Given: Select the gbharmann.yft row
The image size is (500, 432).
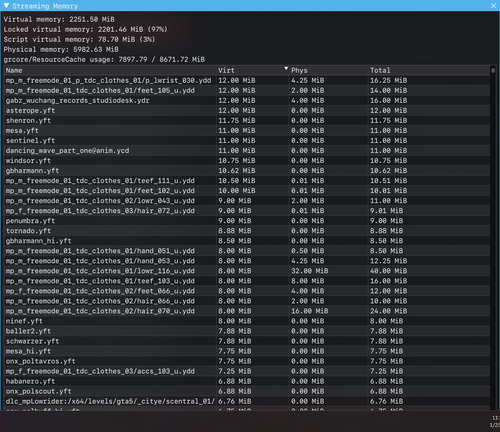Looking at the screenshot, I should 247,170.
